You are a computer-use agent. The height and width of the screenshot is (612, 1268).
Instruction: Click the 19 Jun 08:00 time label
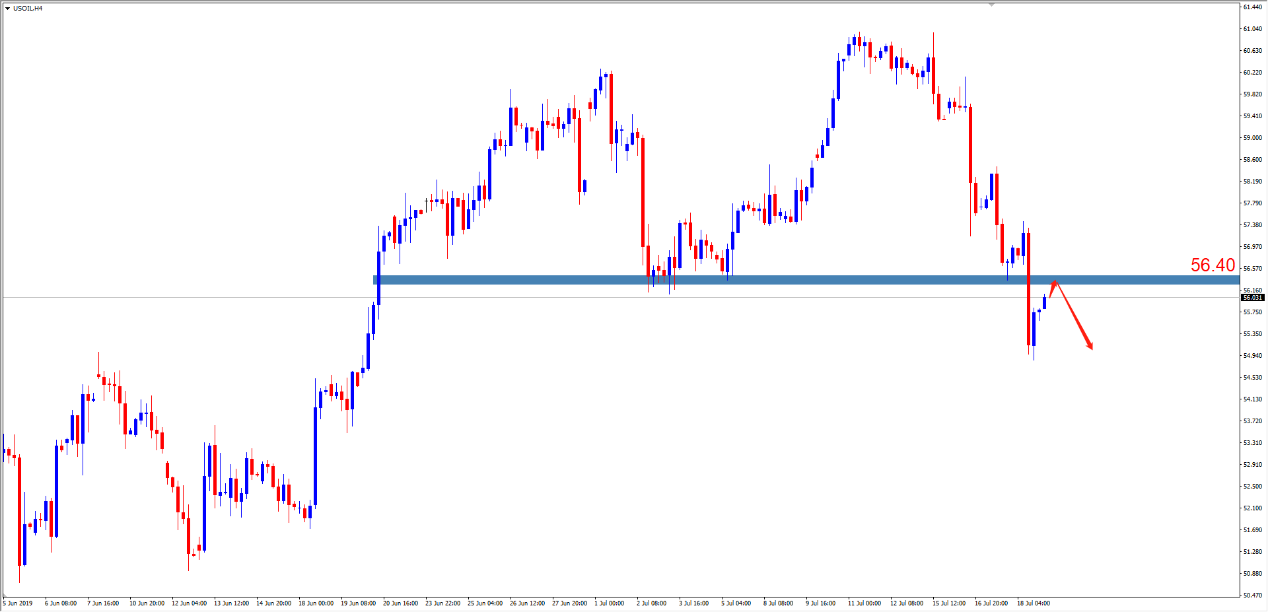point(356,604)
